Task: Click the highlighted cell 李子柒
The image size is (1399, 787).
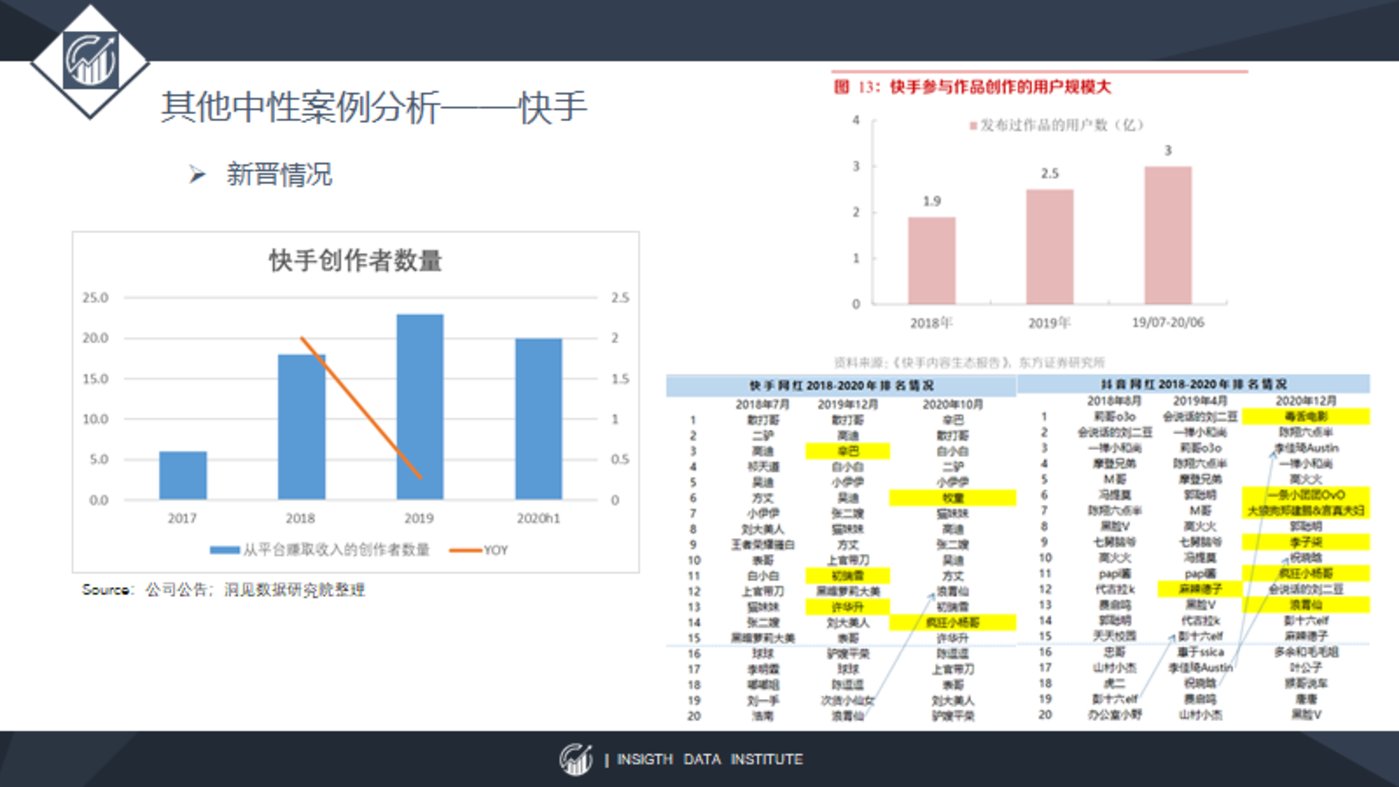Action: [x=1305, y=542]
